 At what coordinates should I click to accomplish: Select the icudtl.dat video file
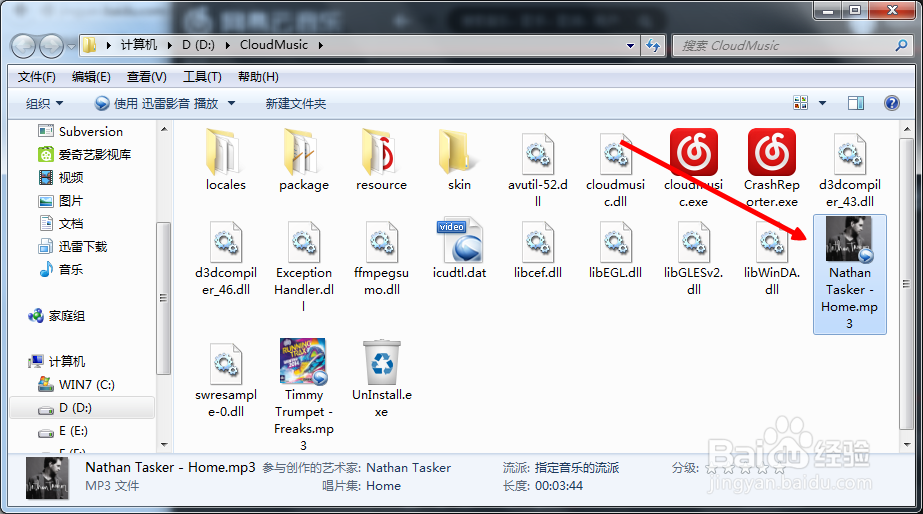459,248
